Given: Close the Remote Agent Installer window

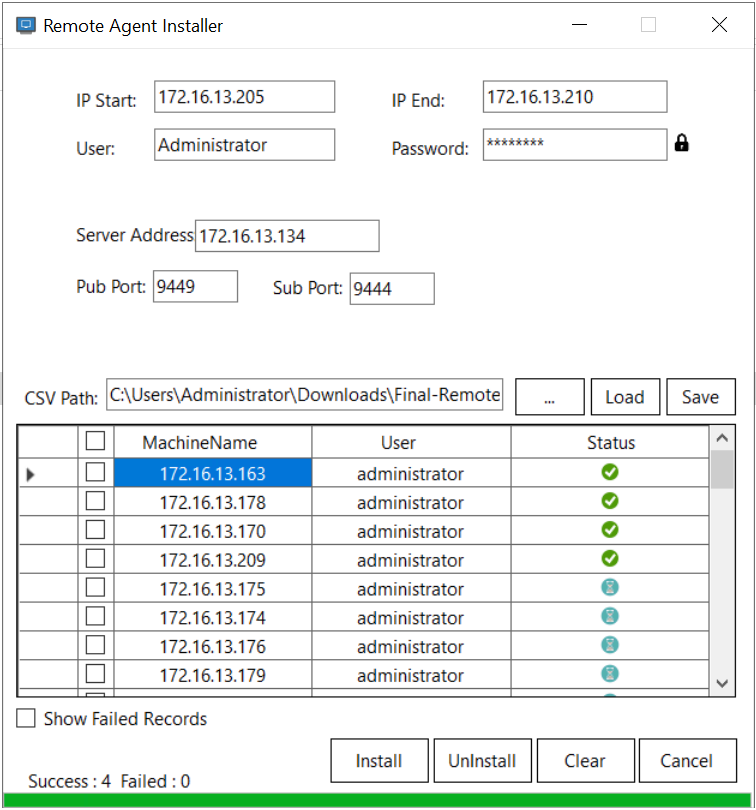Looking at the screenshot, I should click(x=719, y=24).
